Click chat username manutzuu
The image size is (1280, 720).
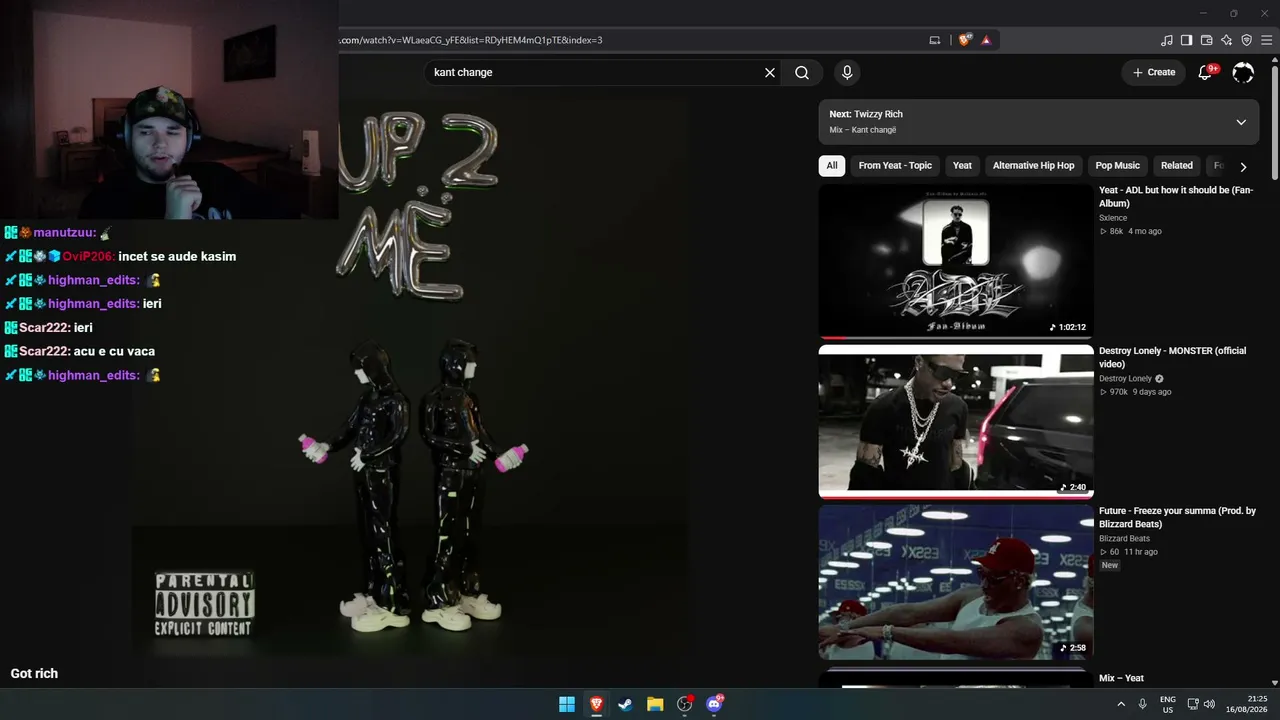65,233
